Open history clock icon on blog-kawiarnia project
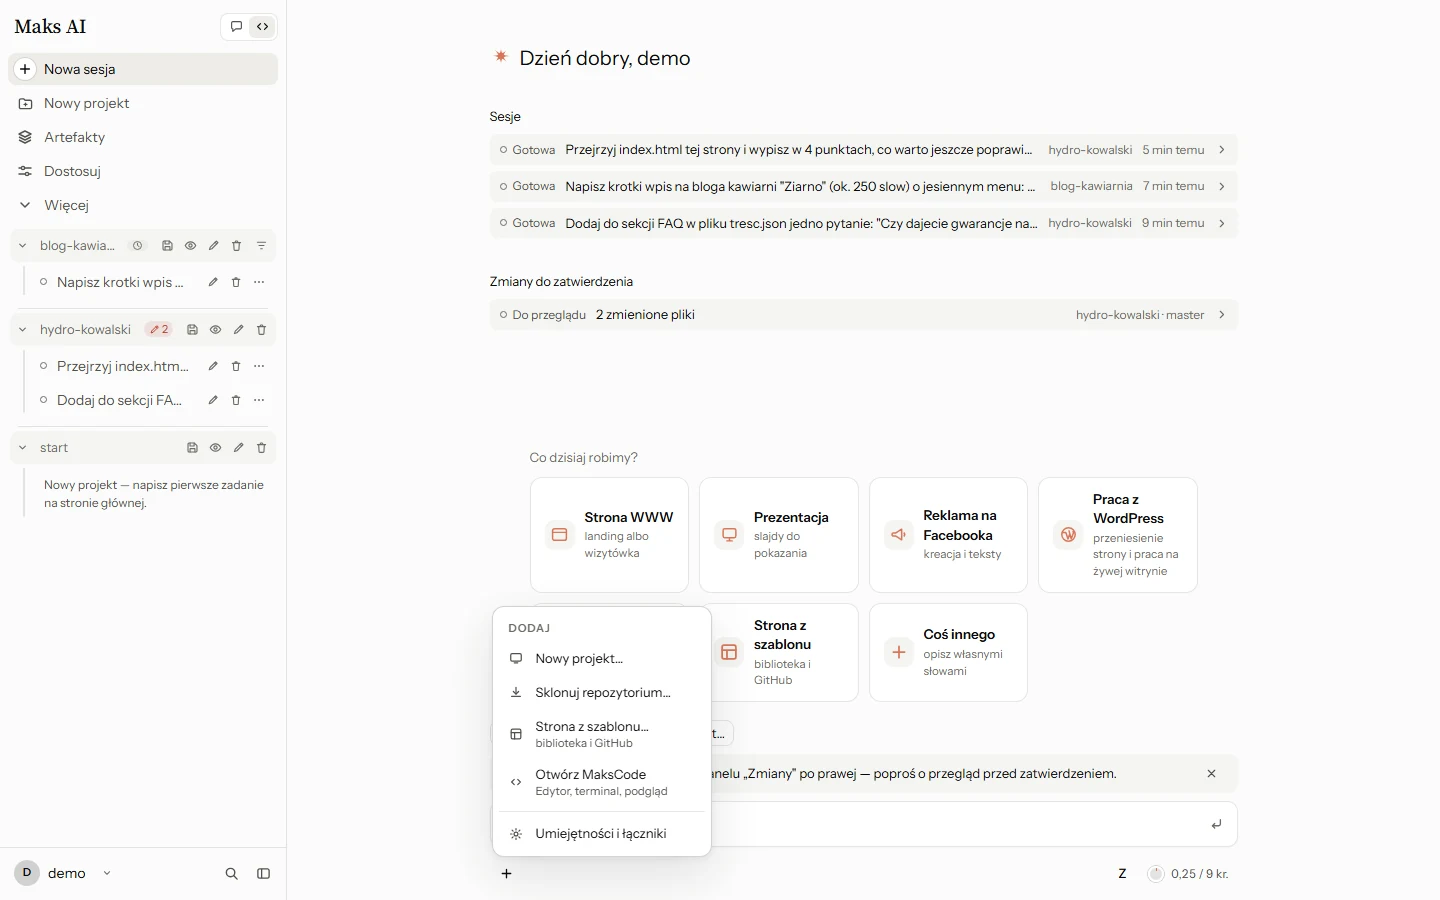 coord(138,246)
